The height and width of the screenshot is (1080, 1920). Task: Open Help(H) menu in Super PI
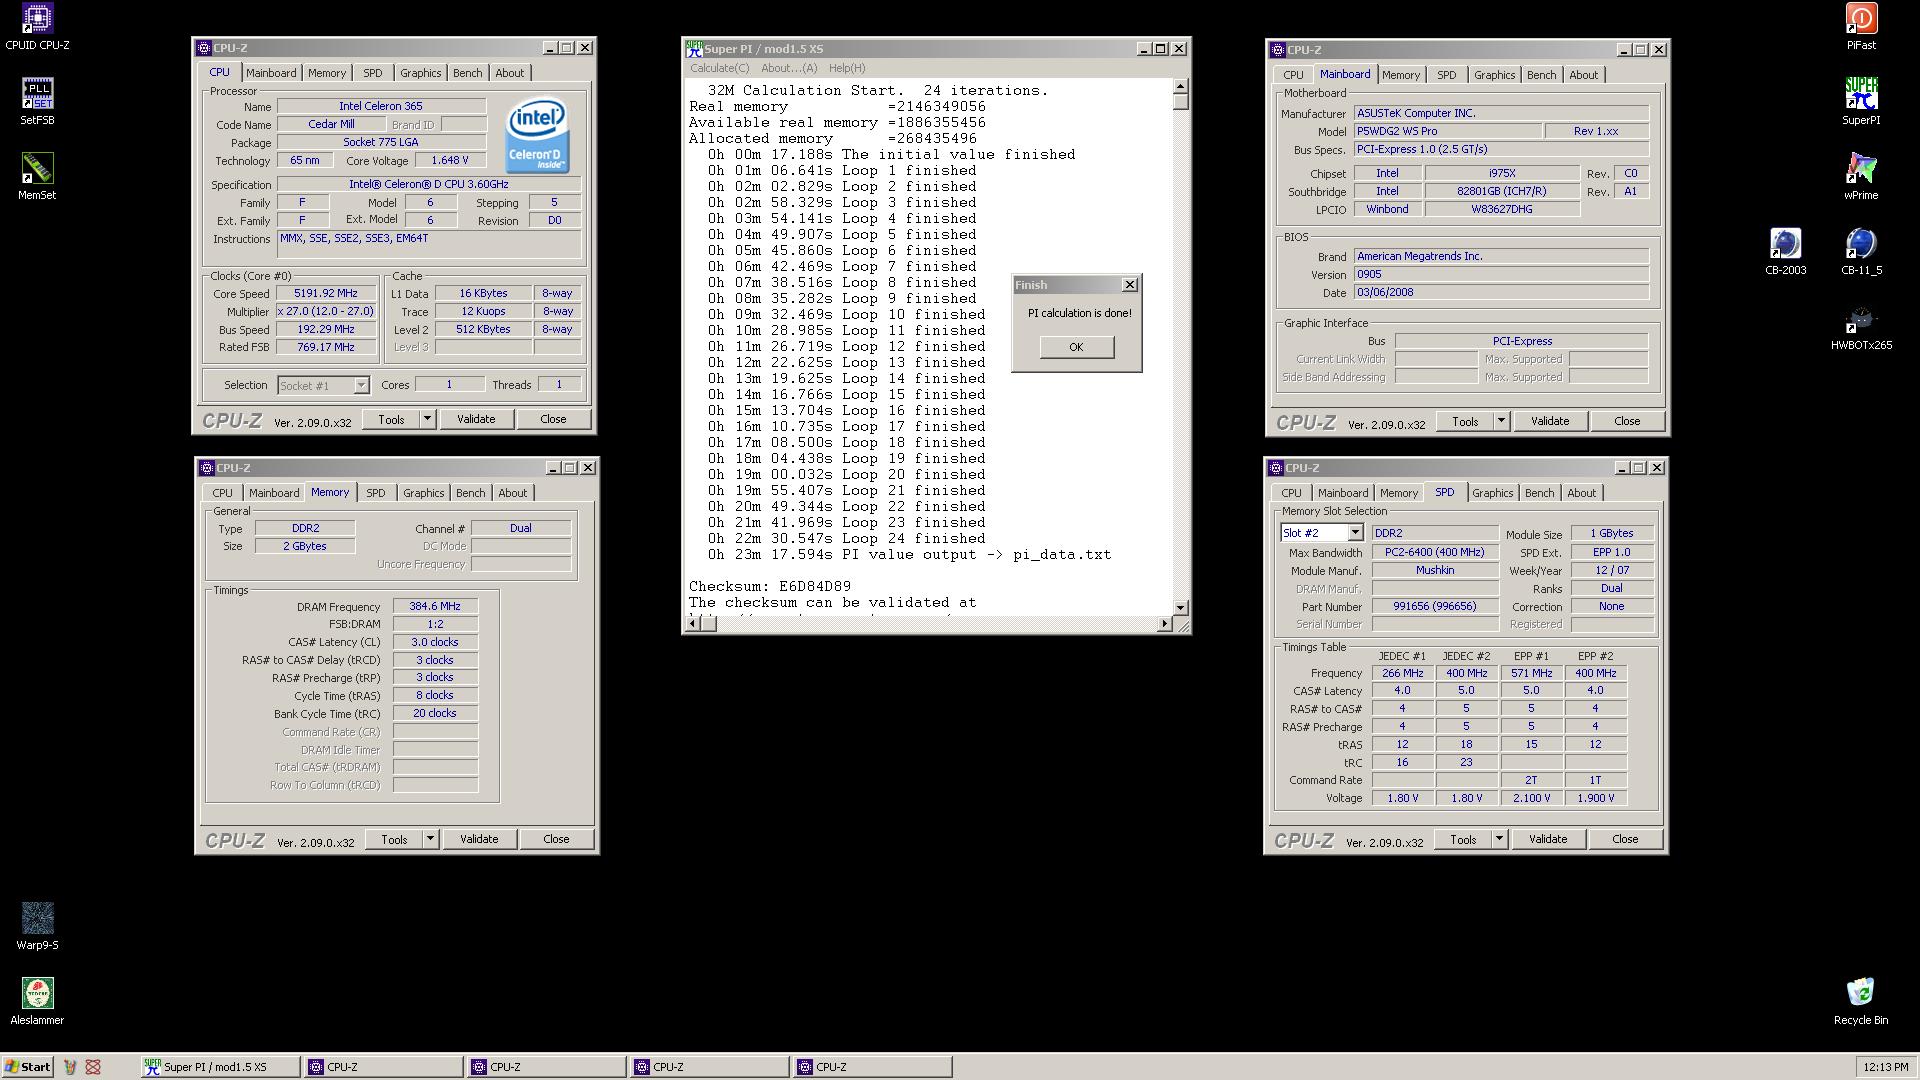[x=847, y=68]
